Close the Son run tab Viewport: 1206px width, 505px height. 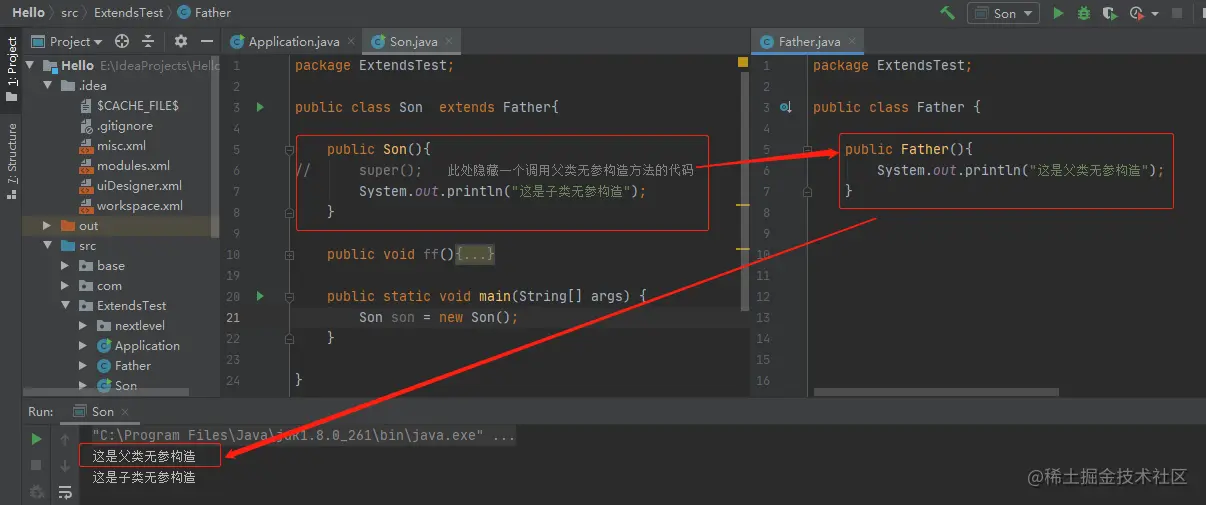click(127, 412)
